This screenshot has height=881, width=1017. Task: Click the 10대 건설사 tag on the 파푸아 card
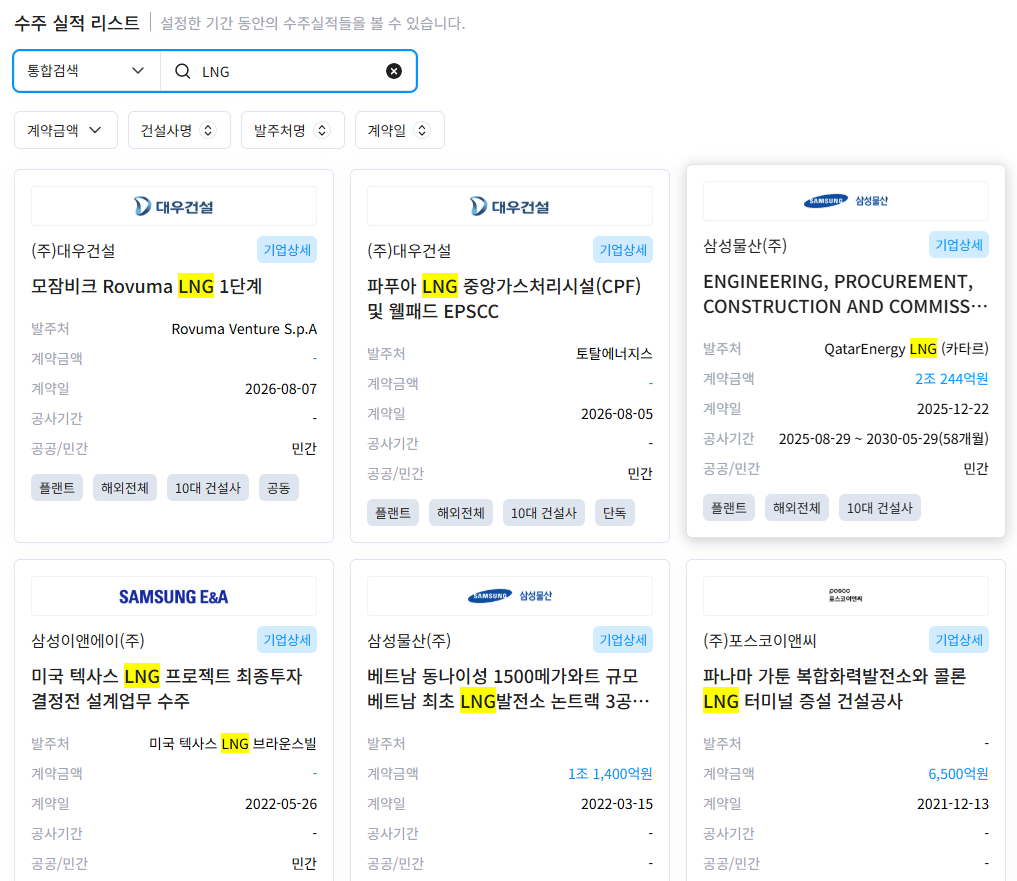pyautogui.click(x=544, y=513)
